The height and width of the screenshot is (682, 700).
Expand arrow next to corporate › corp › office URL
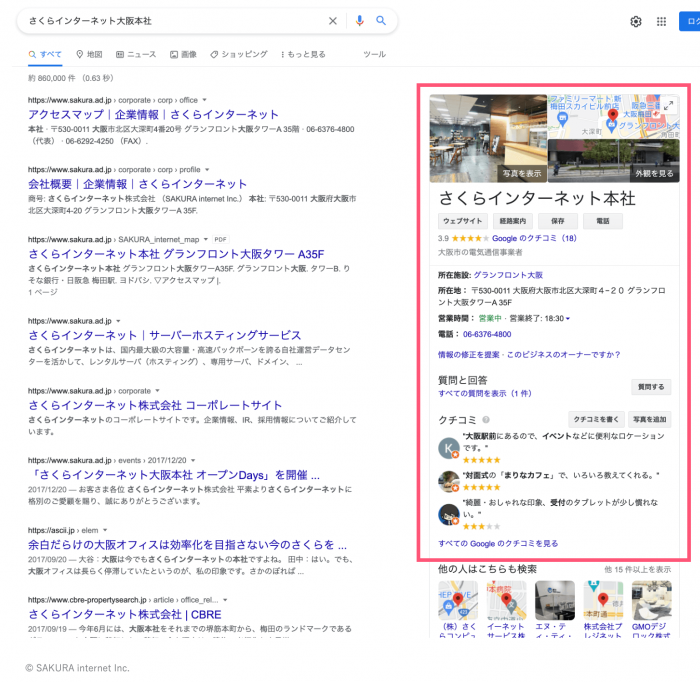[x=204, y=100]
